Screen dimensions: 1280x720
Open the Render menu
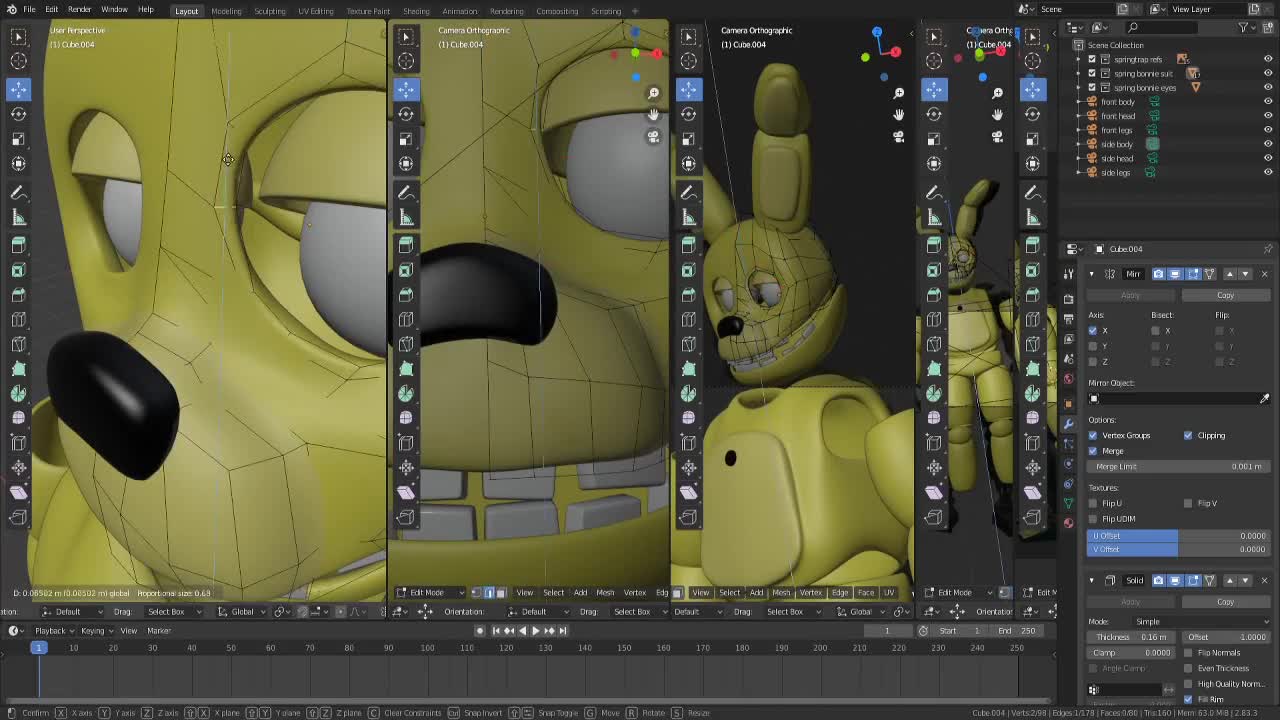click(79, 10)
